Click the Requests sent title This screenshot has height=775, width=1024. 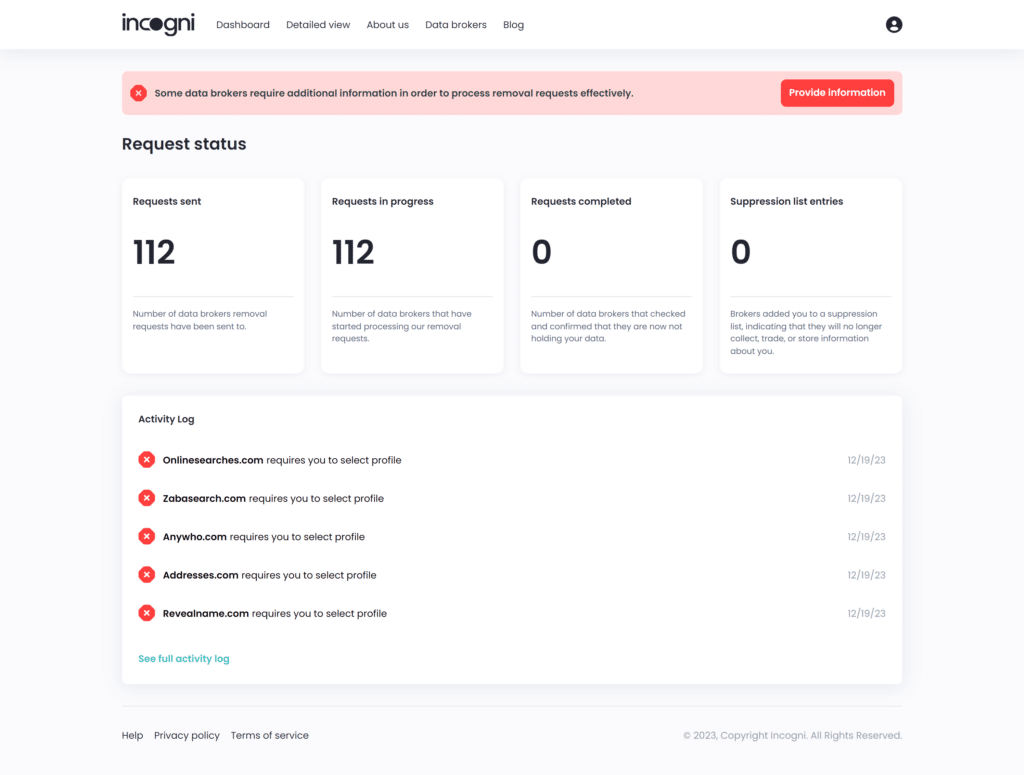click(167, 201)
